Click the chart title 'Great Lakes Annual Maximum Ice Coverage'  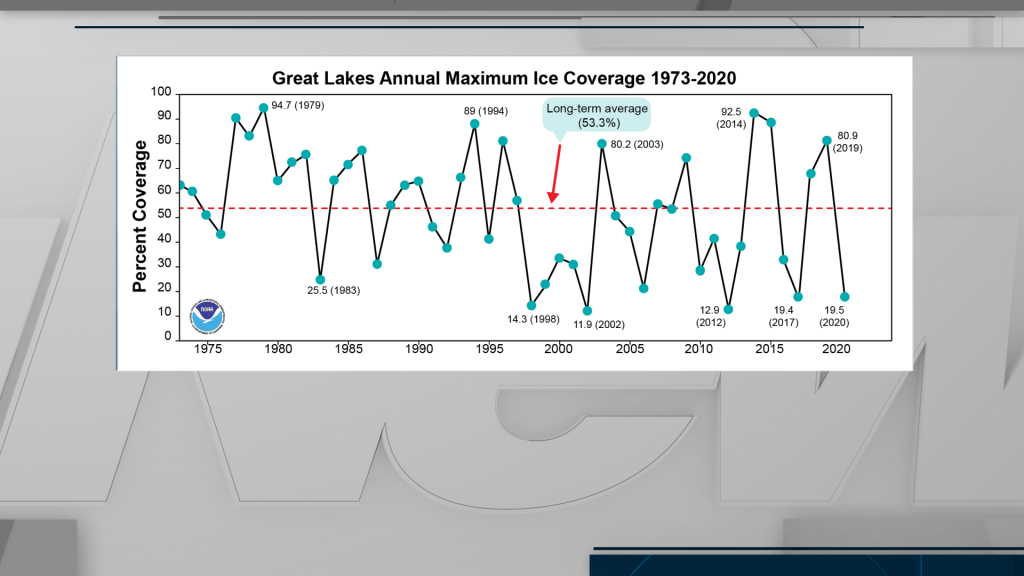coord(504,77)
